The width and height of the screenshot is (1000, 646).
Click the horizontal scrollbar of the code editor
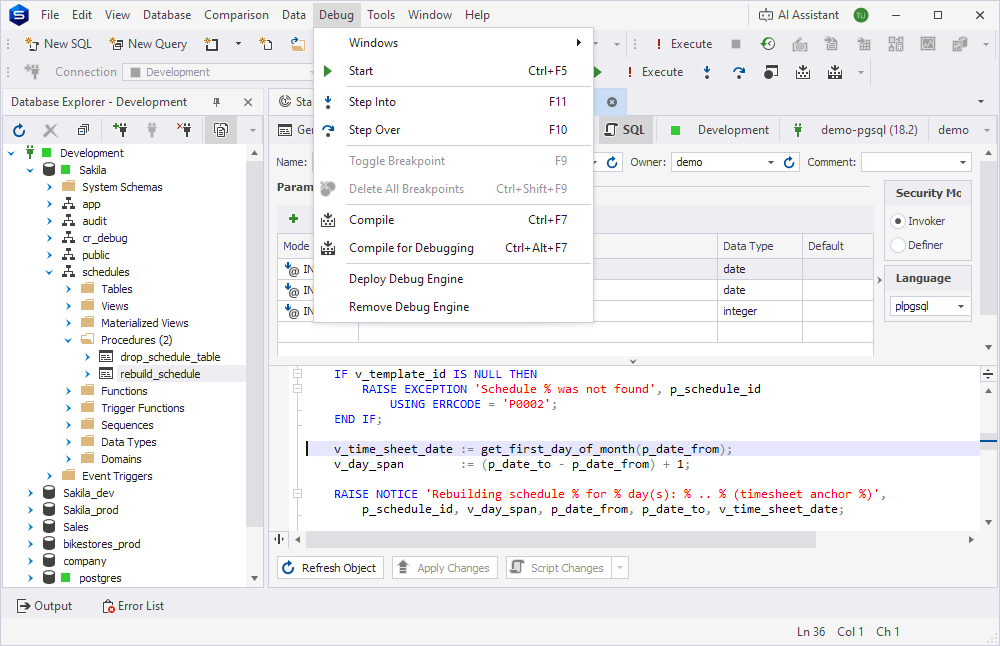pyautogui.click(x=561, y=540)
